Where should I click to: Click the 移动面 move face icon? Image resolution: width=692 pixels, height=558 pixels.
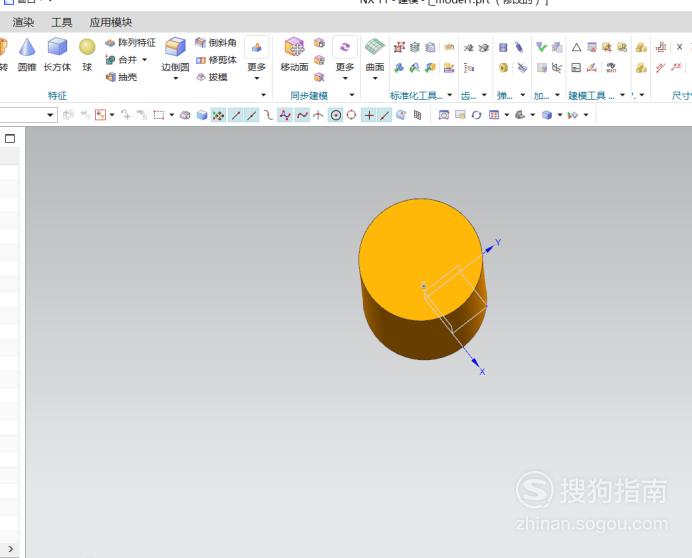pos(294,46)
